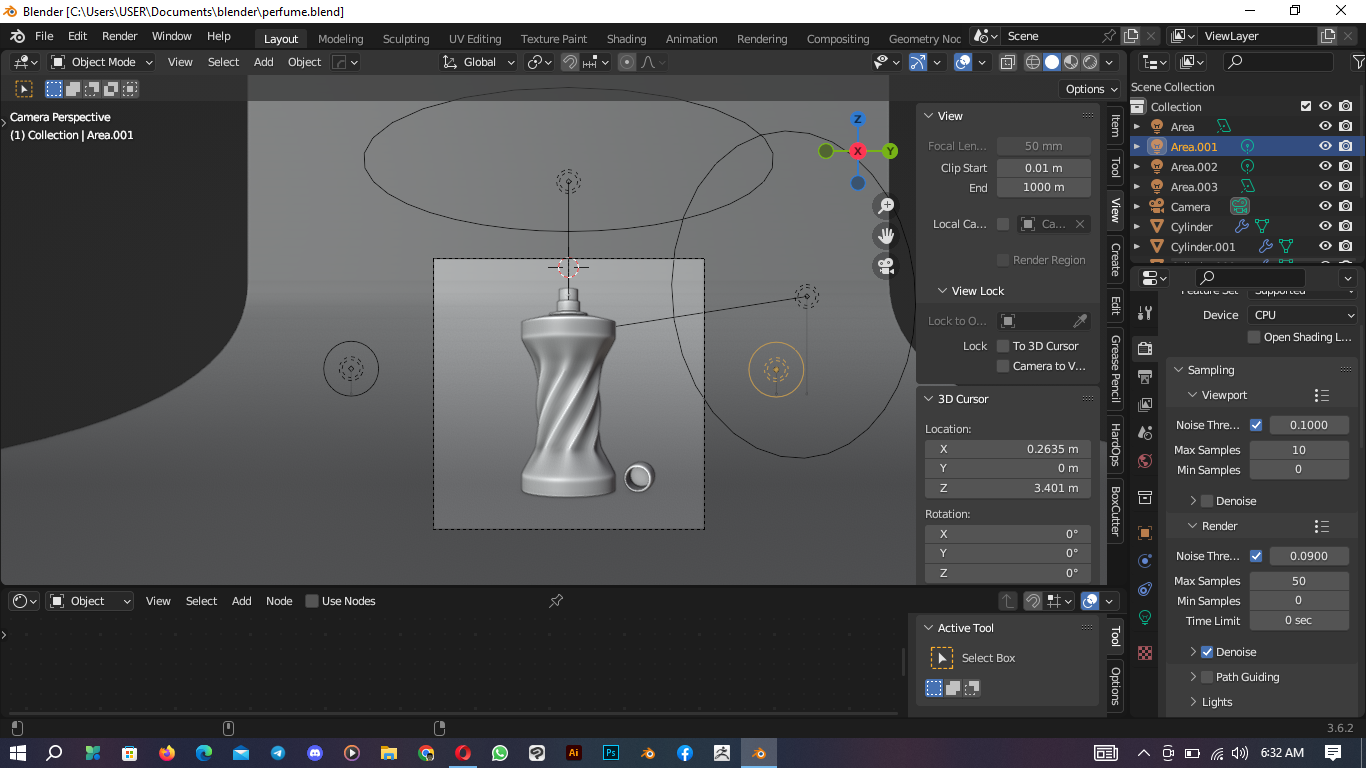Click the Render Max Samples field
Image resolution: width=1366 pixels, height=768 pixels.
[1299, 581]
